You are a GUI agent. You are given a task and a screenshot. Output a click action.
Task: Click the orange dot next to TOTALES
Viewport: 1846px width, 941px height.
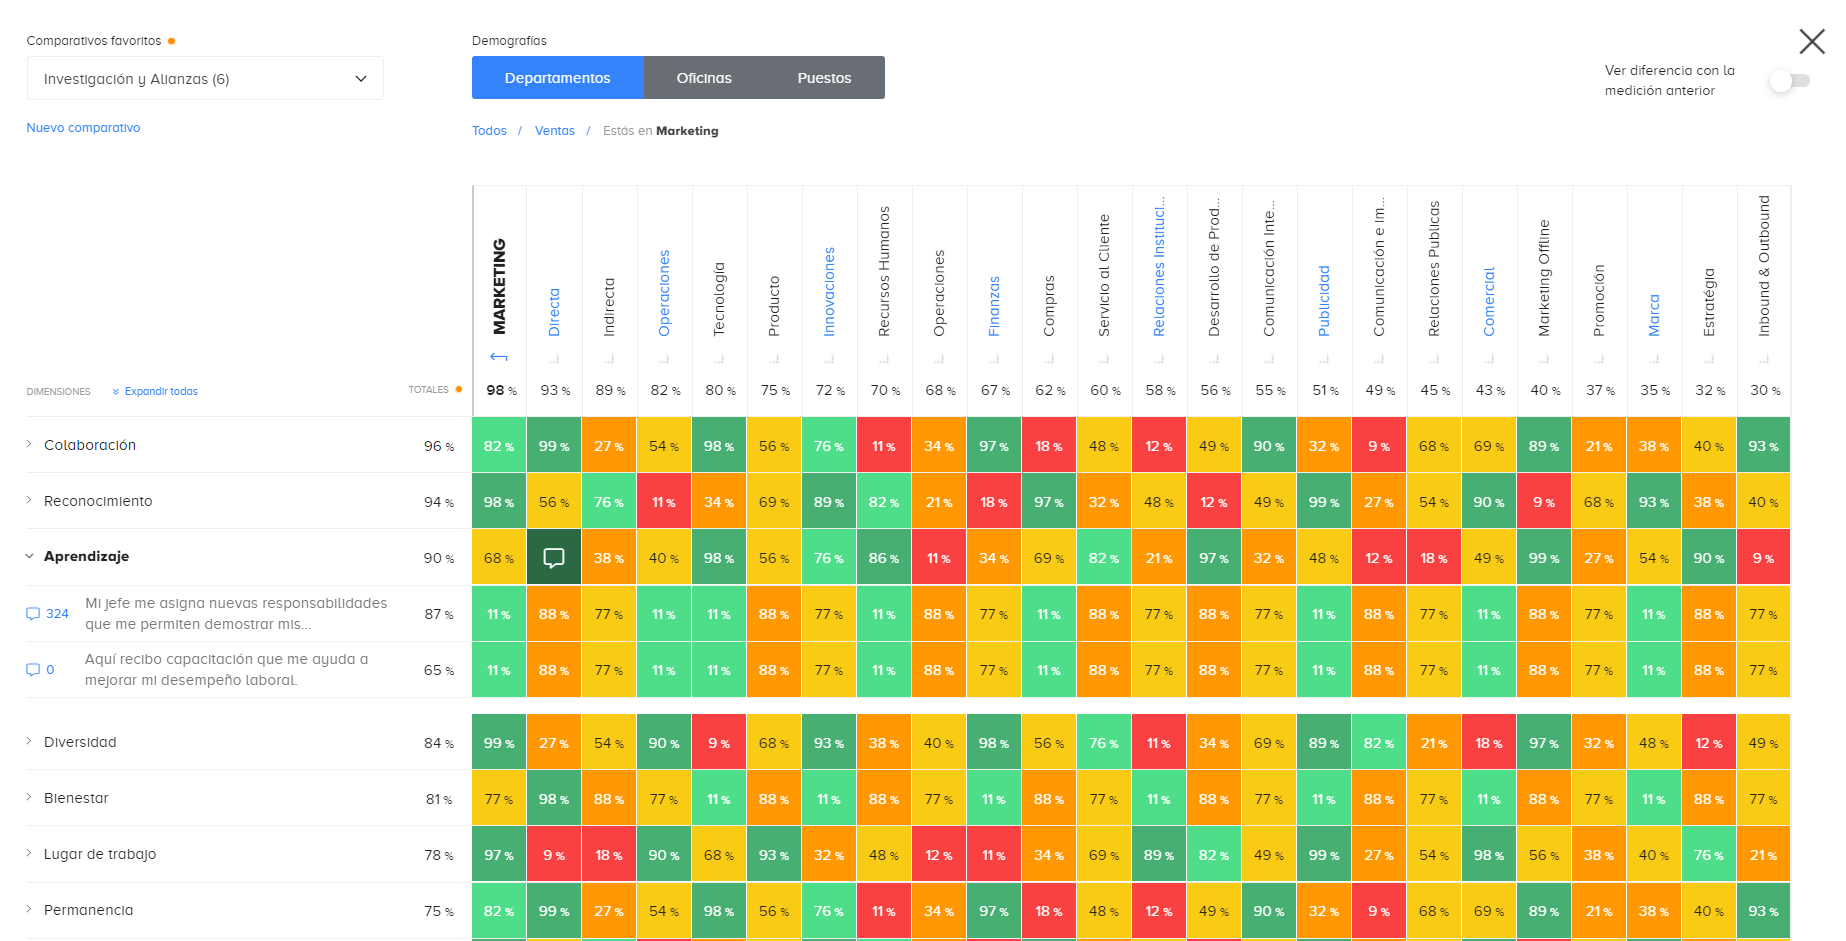coord(458,389)
